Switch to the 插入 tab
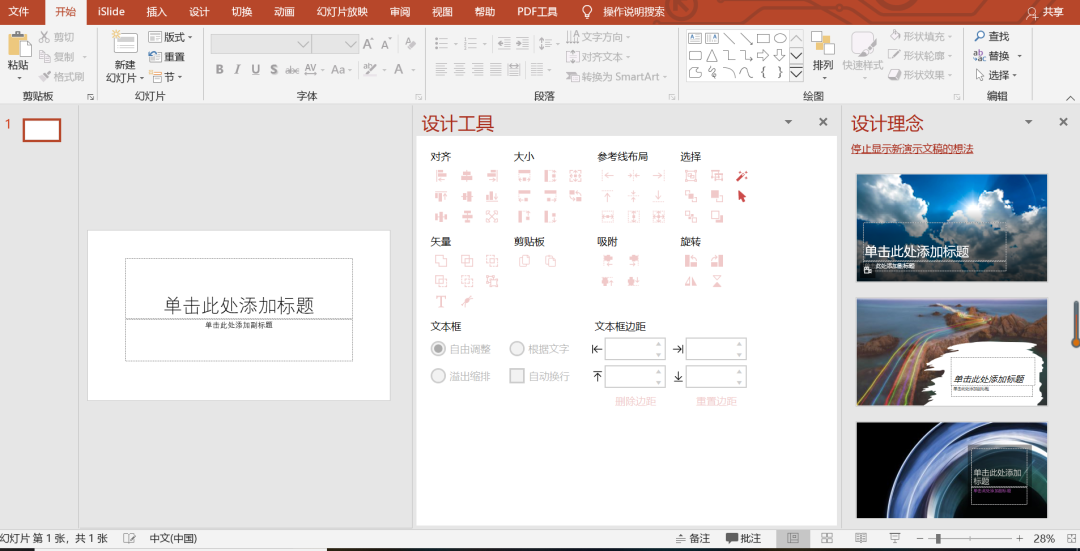Screen dimensions: 1080x551 point(157,12)
